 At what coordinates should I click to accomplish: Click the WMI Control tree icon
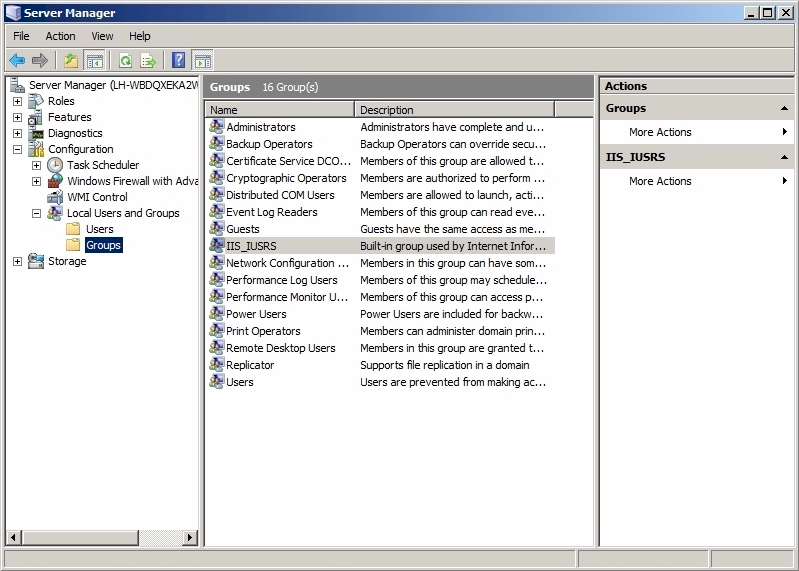tap(55, 197)
